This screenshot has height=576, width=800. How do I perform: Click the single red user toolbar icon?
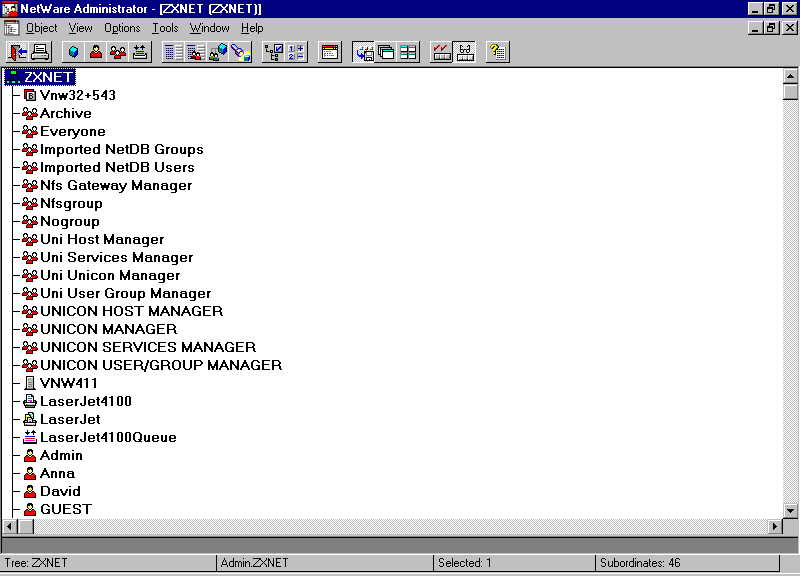[95, 52]
